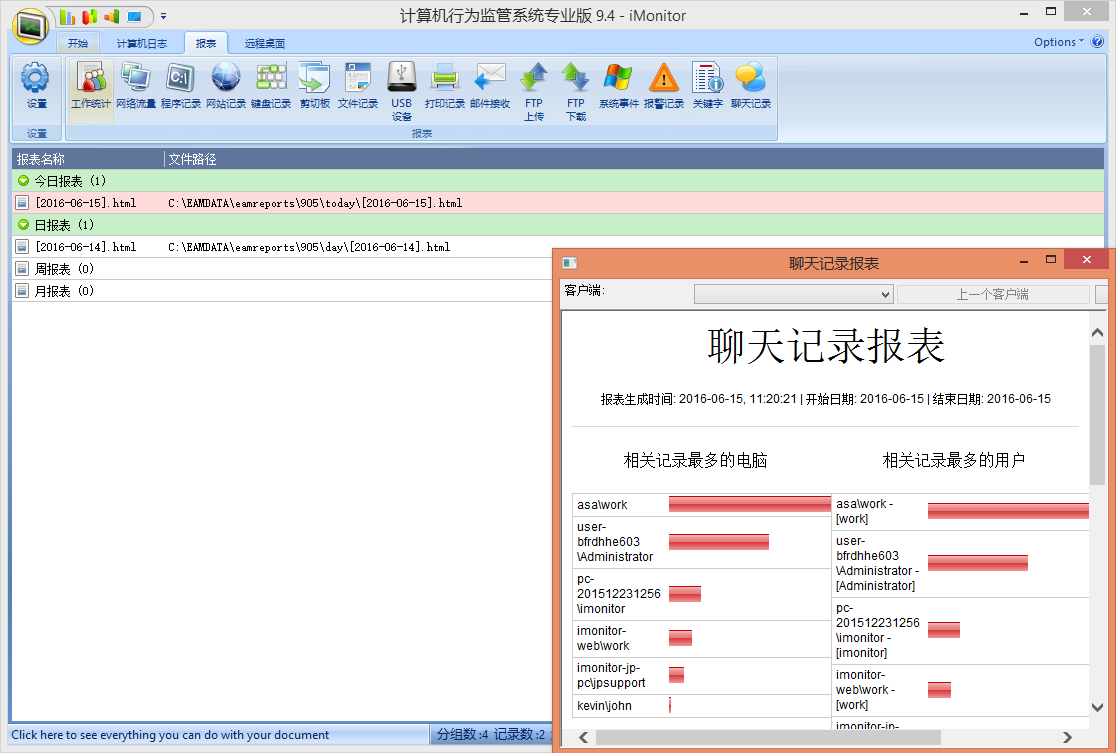Click the 设置 settings gear icon

[36, 85]
